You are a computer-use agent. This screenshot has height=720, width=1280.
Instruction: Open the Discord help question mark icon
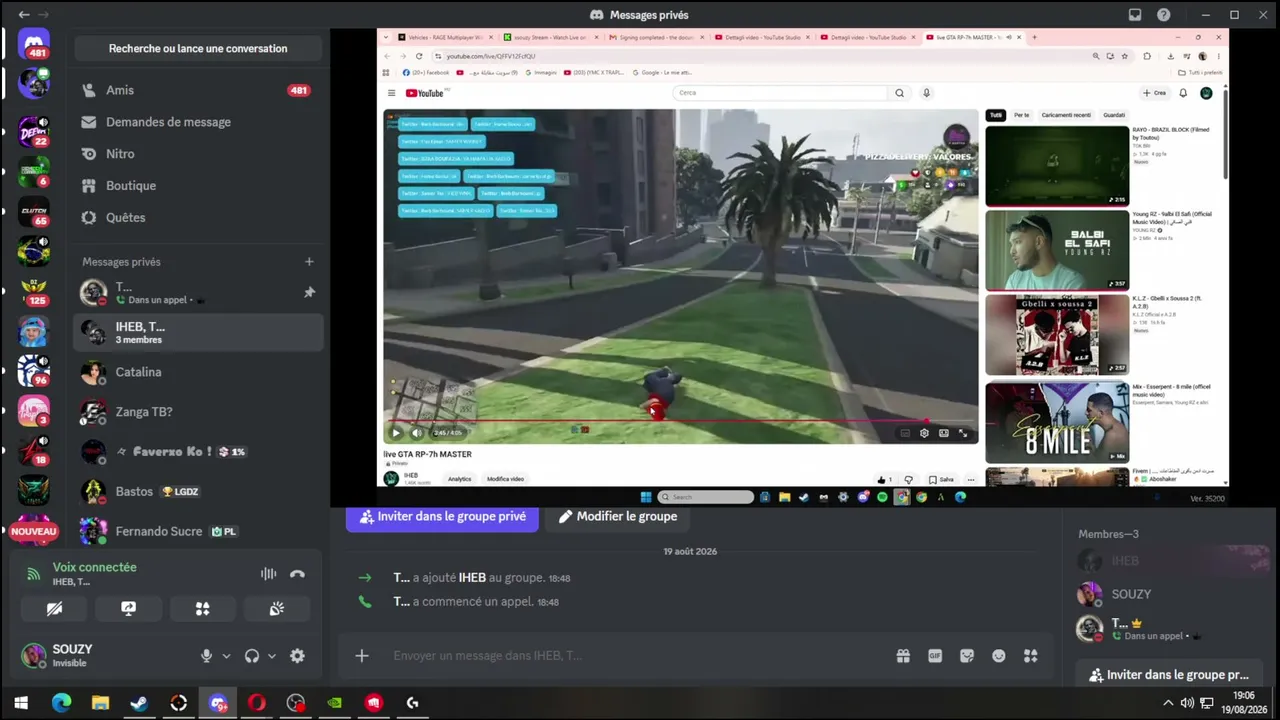pyautogui.click(x=1164, y=15)
